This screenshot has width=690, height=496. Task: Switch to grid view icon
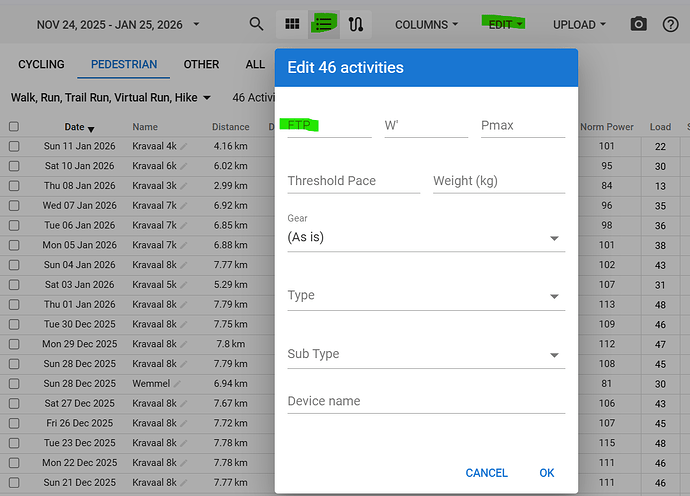coord(292,24)
